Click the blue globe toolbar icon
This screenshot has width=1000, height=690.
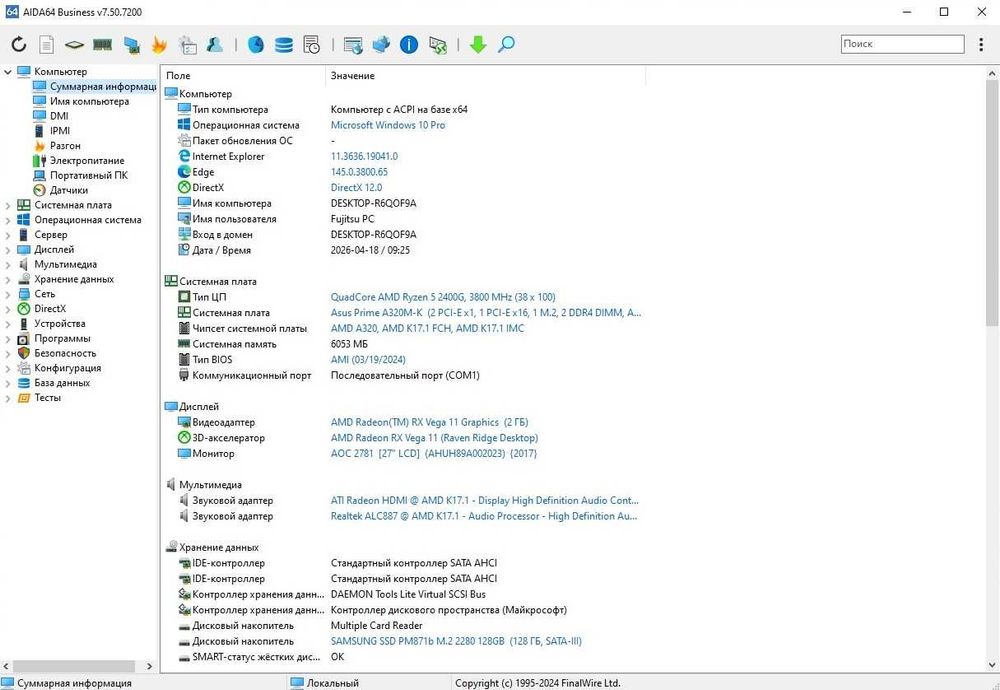click(x=256, y=44)
